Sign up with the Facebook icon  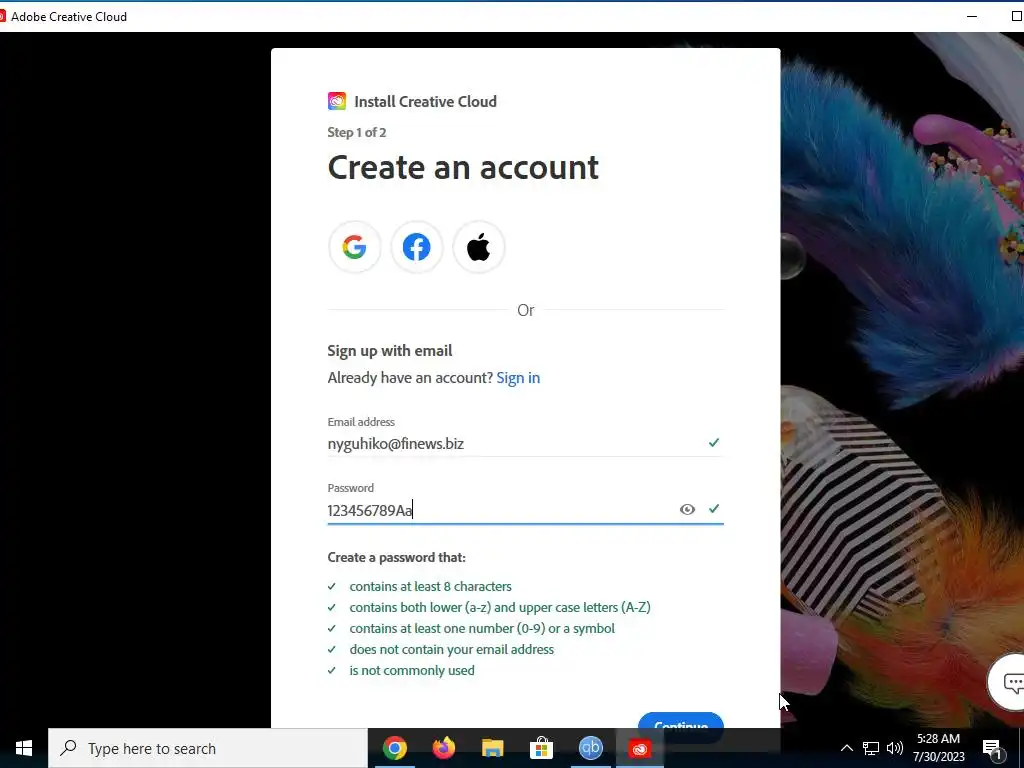[x=417, y=247]
